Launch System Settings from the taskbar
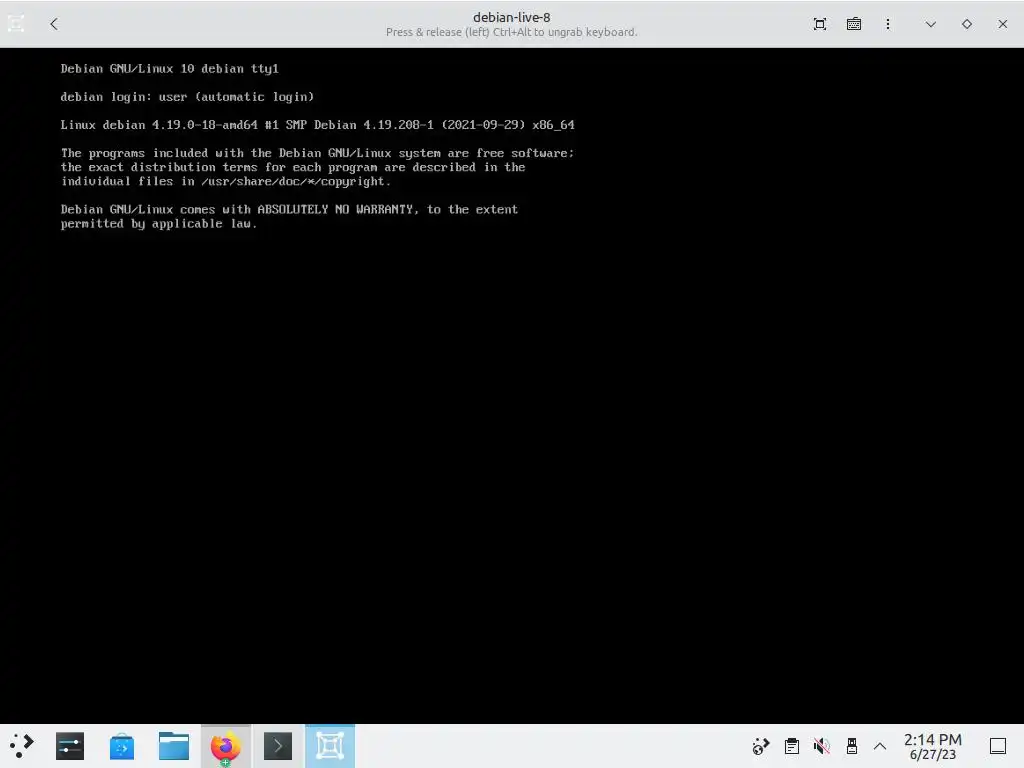Viewport: 1024px width, 768px height. [70, 746]
